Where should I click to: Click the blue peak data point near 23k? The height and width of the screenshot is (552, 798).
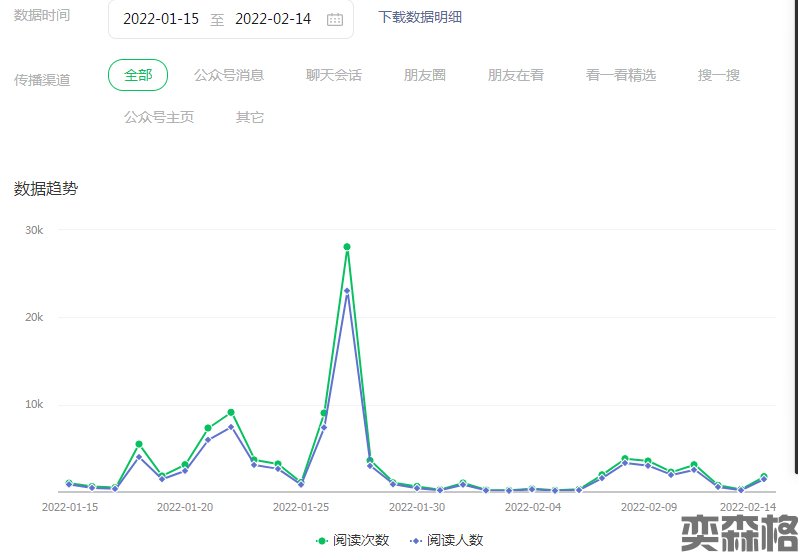pyautogui.click(x=347, y=291)
